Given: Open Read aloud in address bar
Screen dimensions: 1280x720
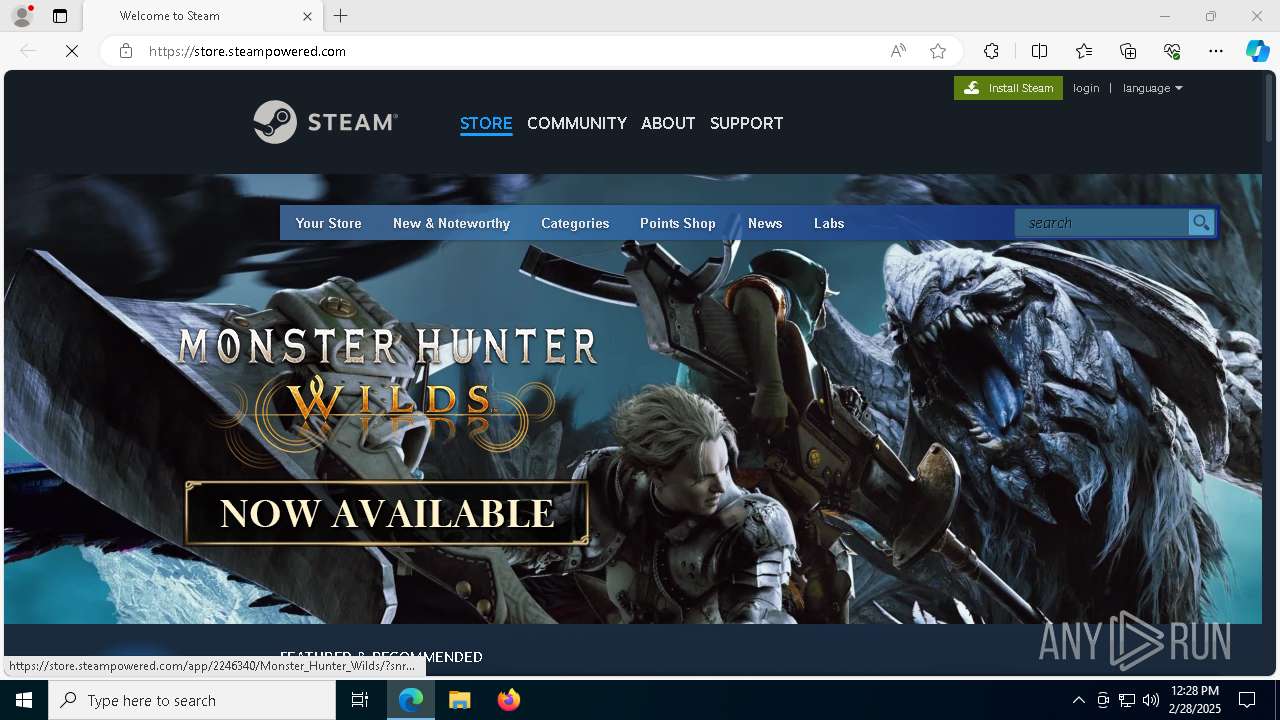Looking at the screenshot, I should pyautogui.click(x=898, y=51).
